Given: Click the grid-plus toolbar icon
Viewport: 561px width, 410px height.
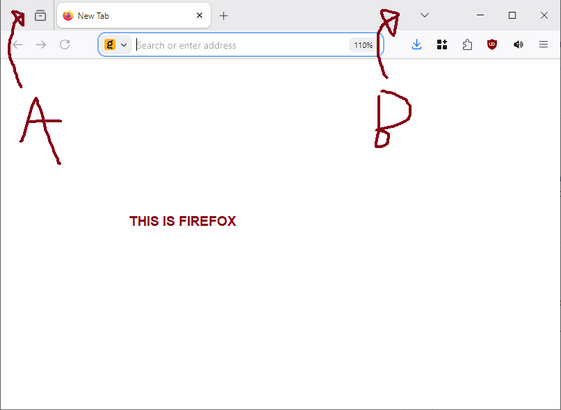Looking at the screenshot, I should [x=442, y=45].
